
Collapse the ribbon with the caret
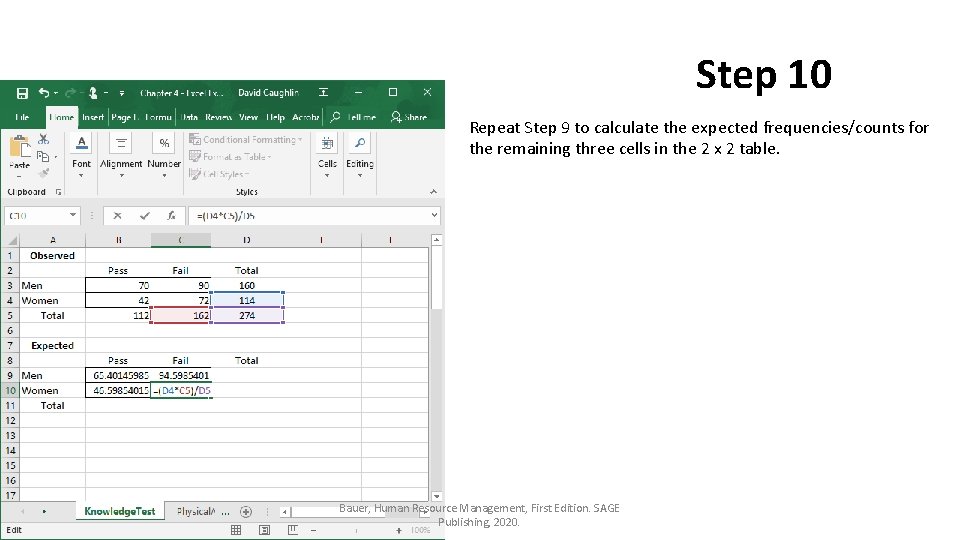(x=433, y=192)
